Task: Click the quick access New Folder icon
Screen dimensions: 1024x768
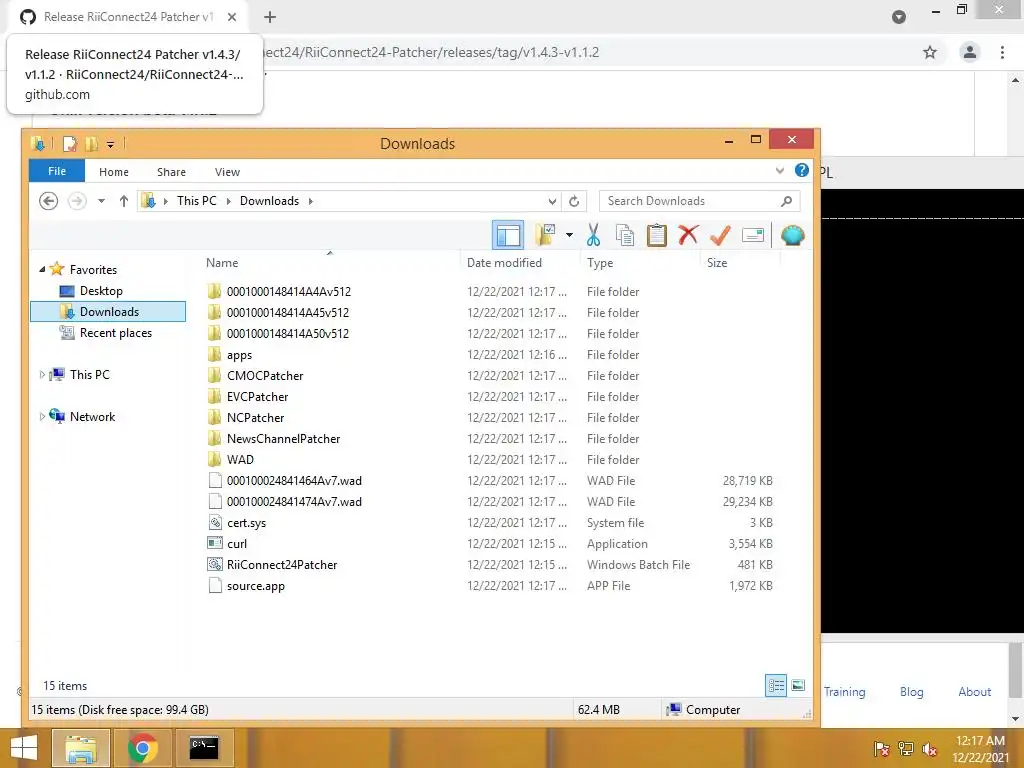Action: (91, 144)
